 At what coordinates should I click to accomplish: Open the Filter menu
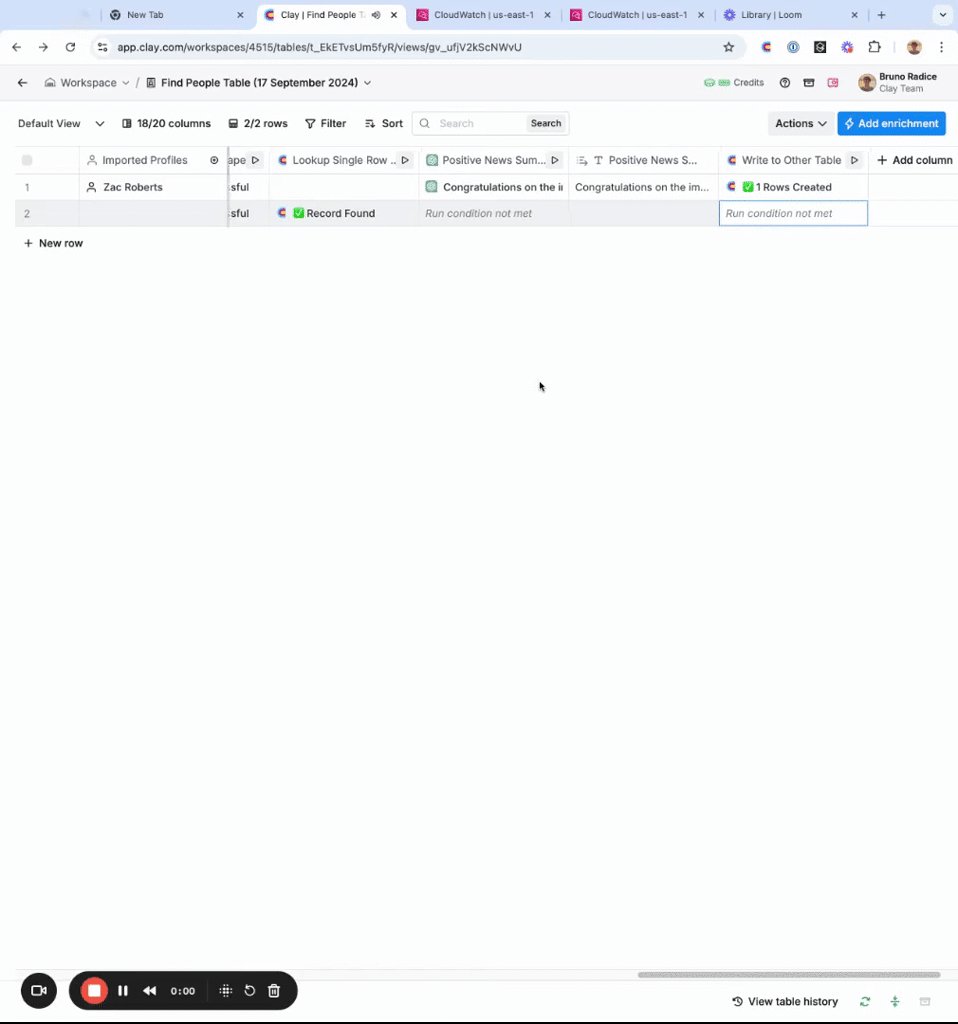(325, 123)
